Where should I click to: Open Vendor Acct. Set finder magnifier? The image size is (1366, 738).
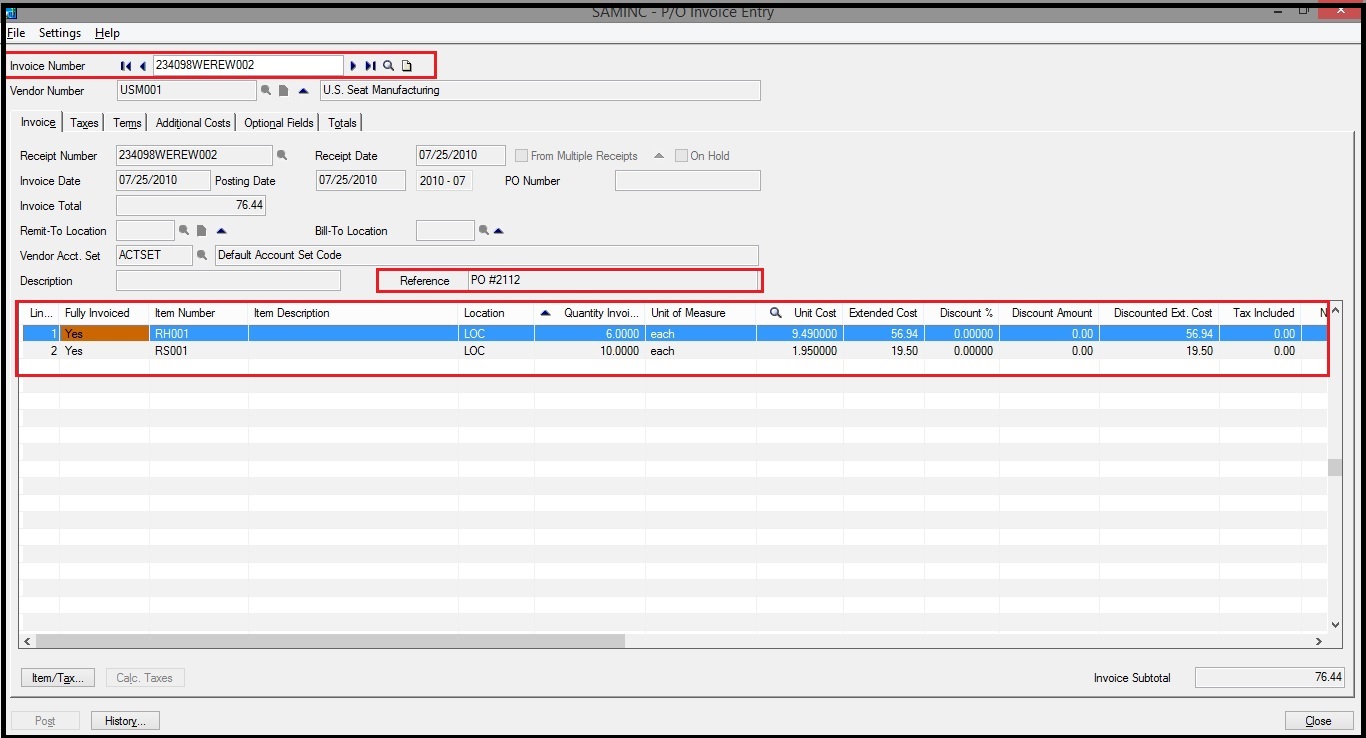tap(202, 256)
